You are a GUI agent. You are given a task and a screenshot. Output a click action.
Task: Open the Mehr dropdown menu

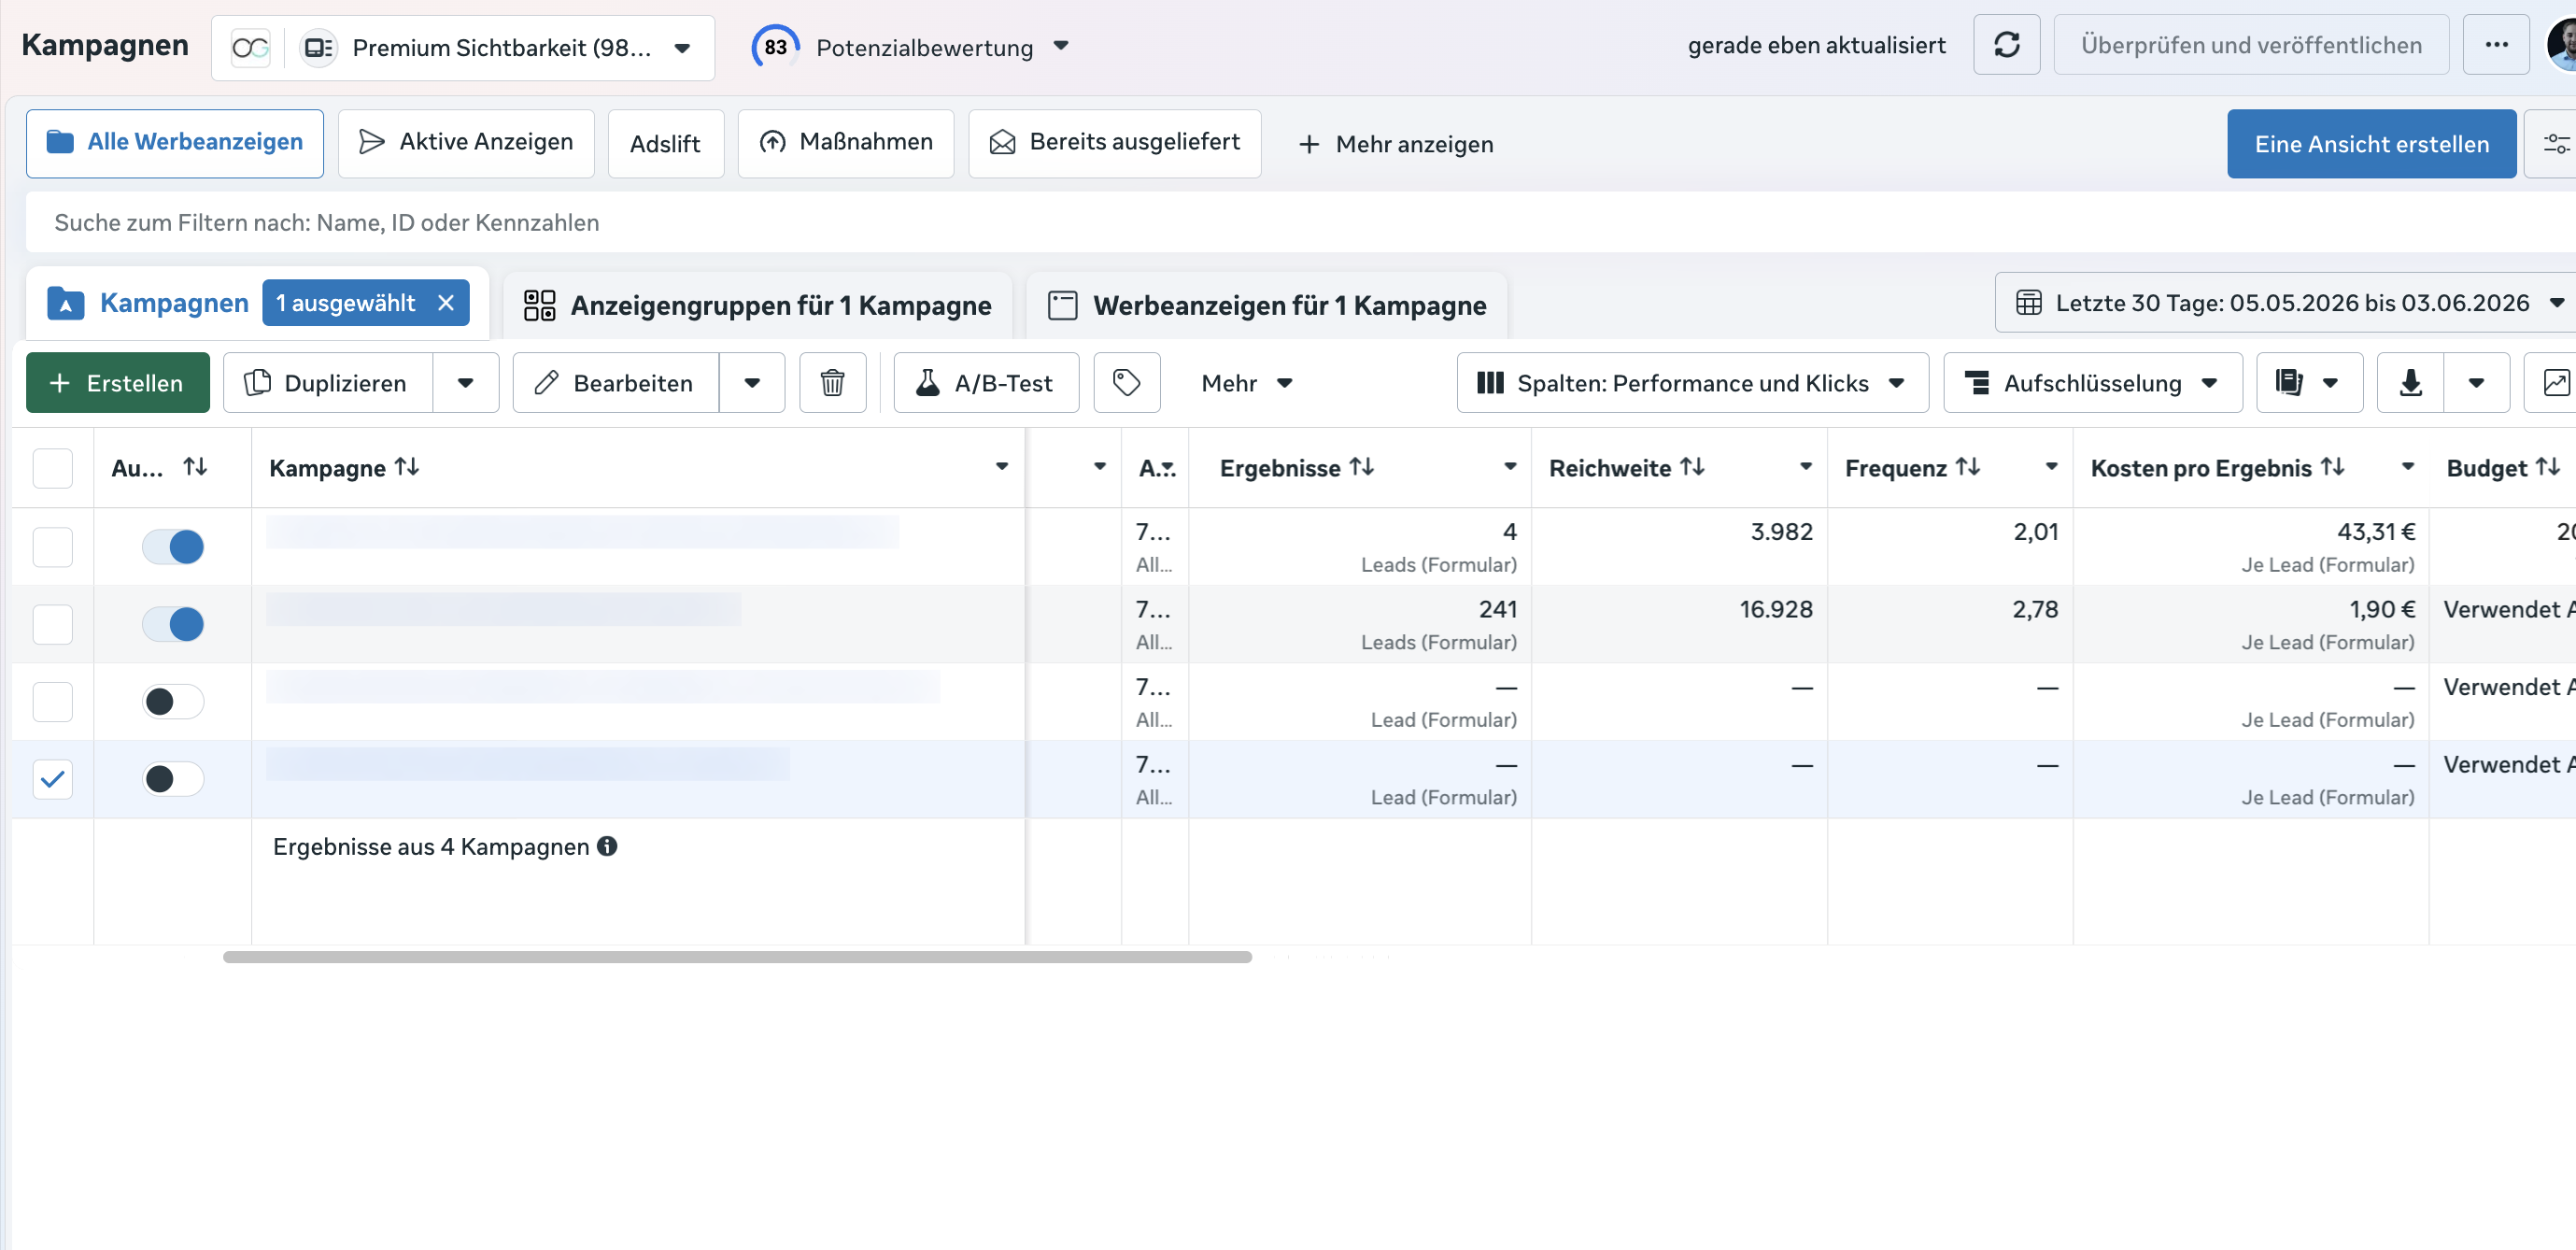point(1247,383)
